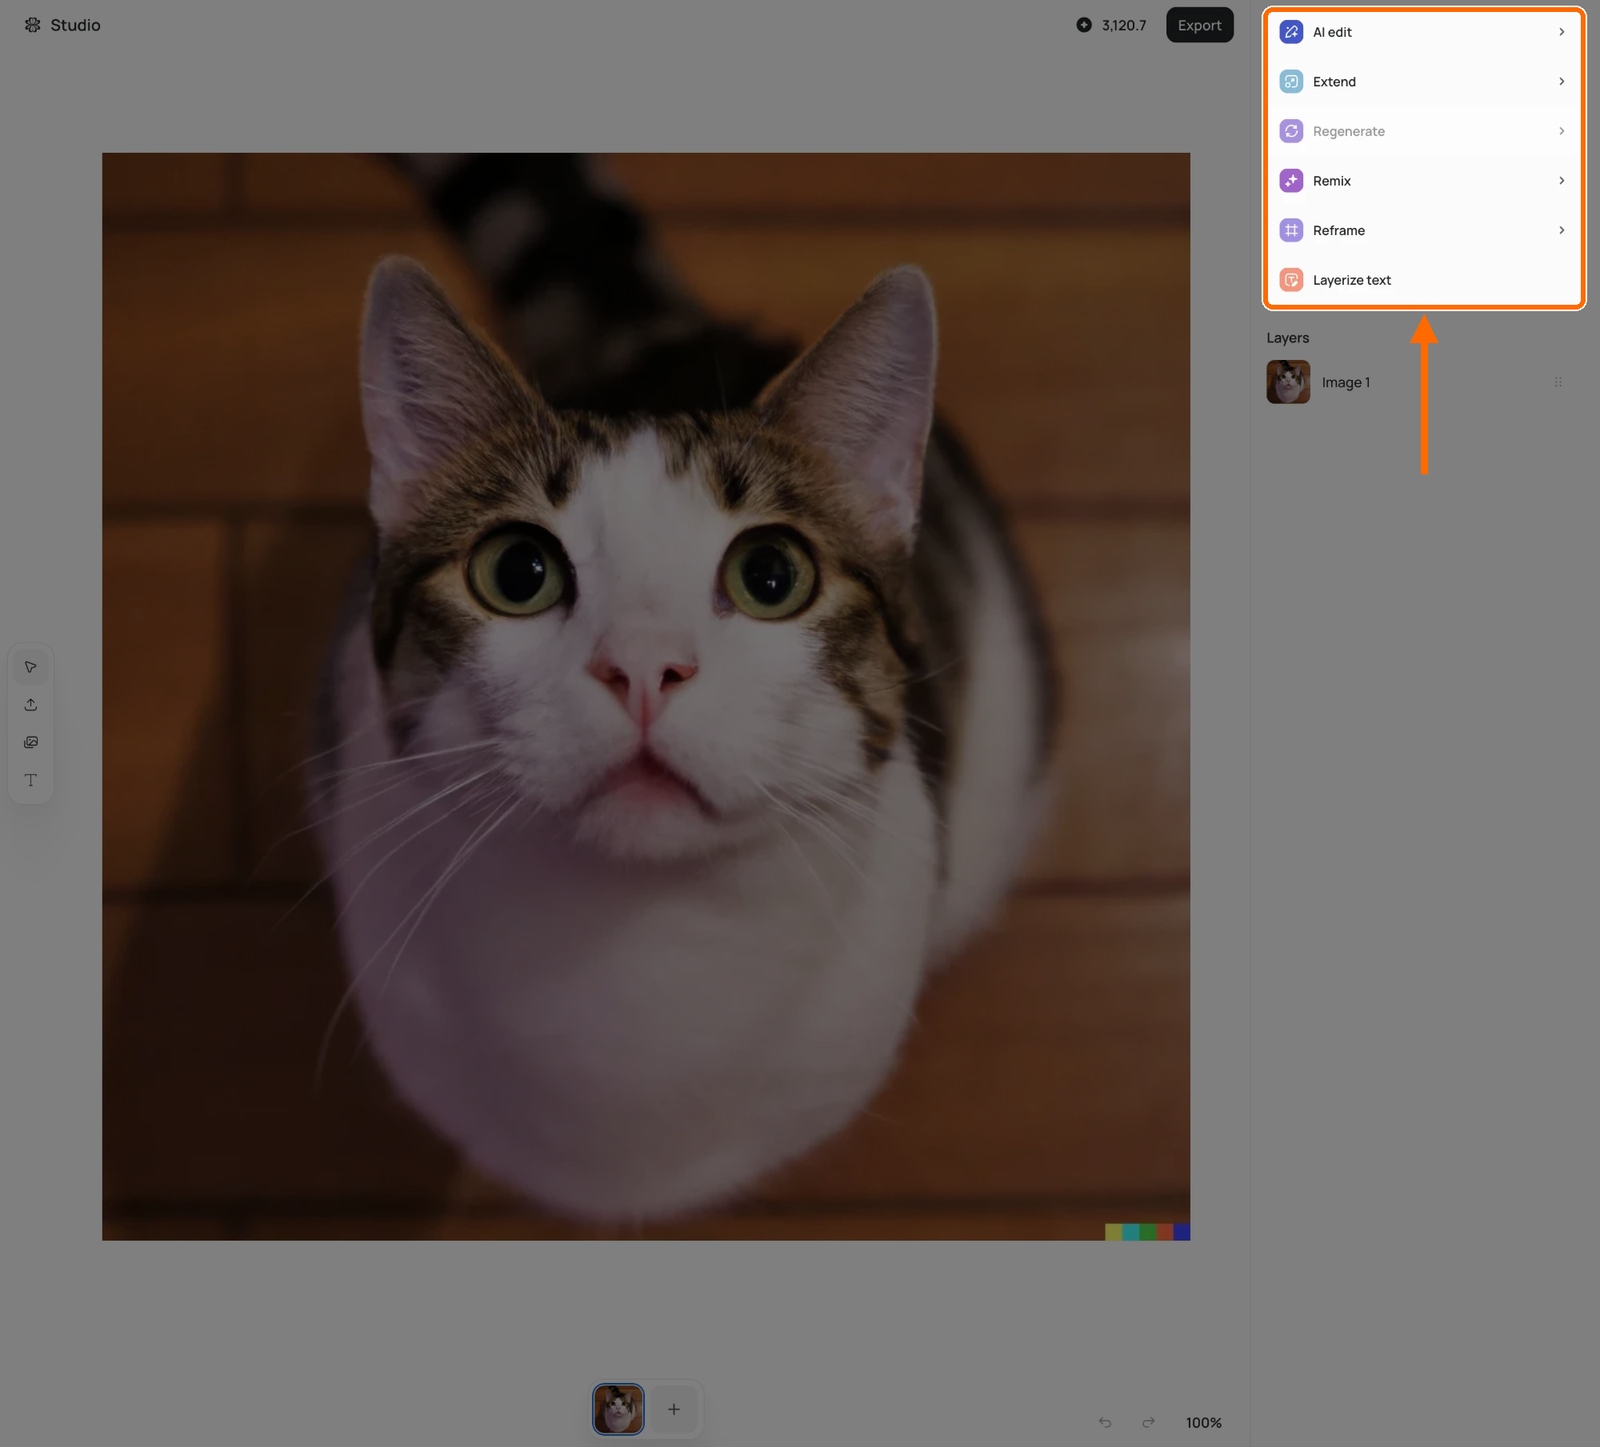Grab the Image 1 layer drag handle

[1558, 382]
